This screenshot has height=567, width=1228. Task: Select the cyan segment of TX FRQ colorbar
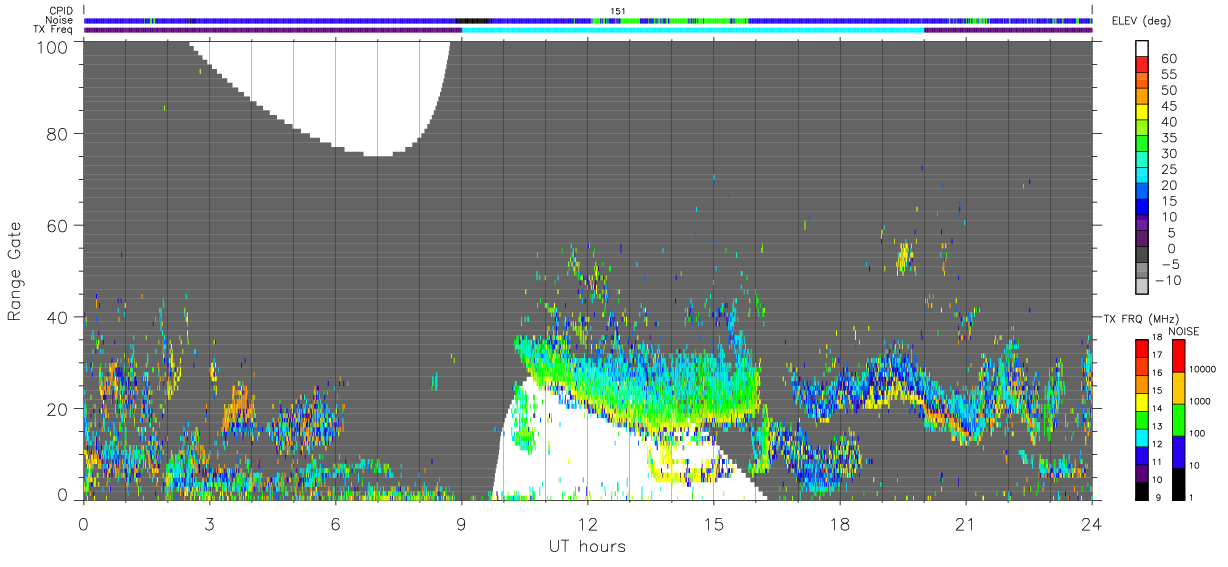click(1144, 438)
